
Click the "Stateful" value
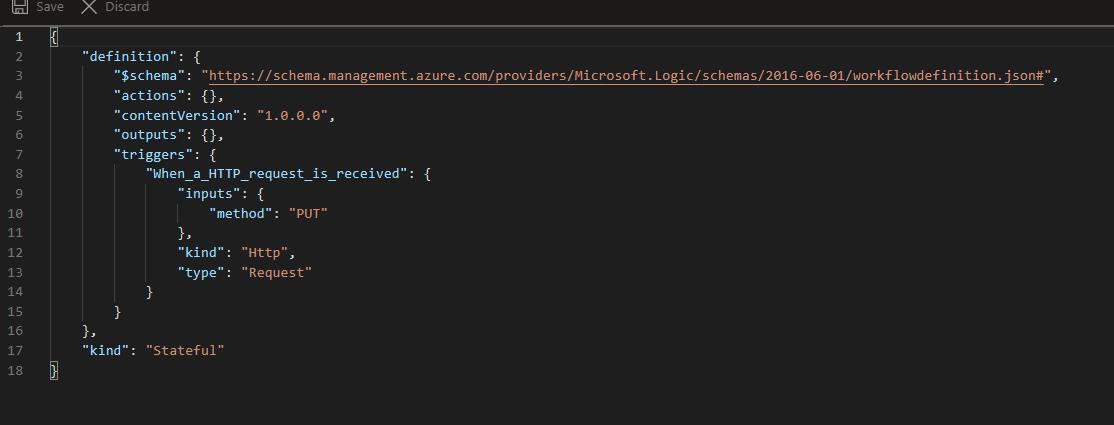click(x=185, y=350)
